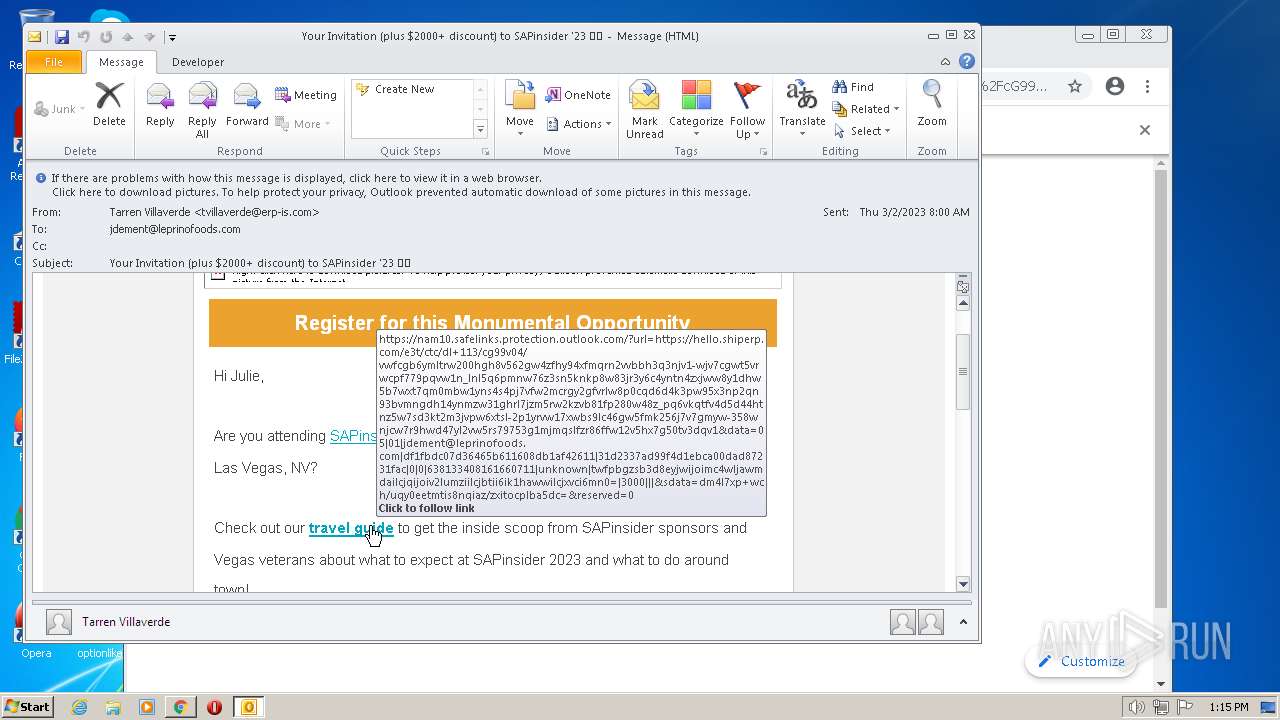
Task: Click the Save icon in quick access
Action: pyautogui.click(x=62, y=37)
